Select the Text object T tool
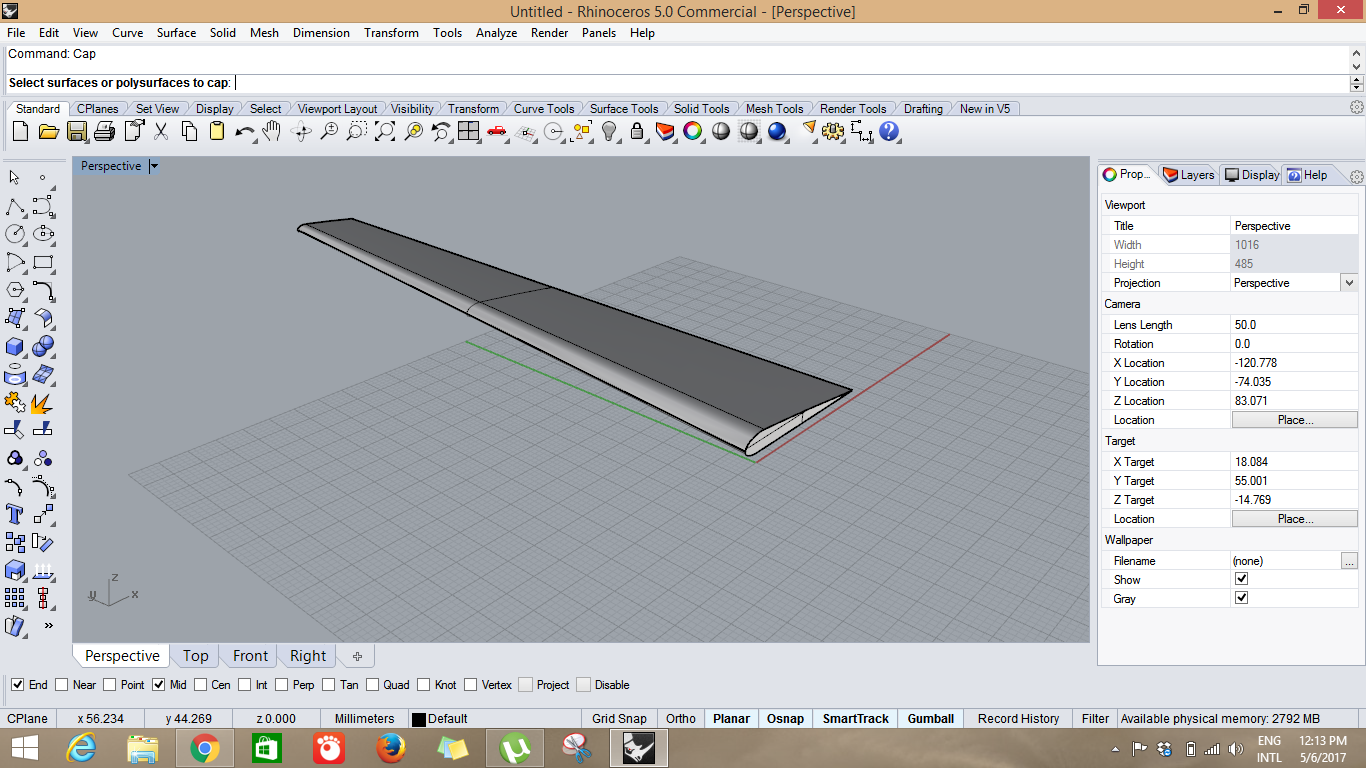 [15, 514]
